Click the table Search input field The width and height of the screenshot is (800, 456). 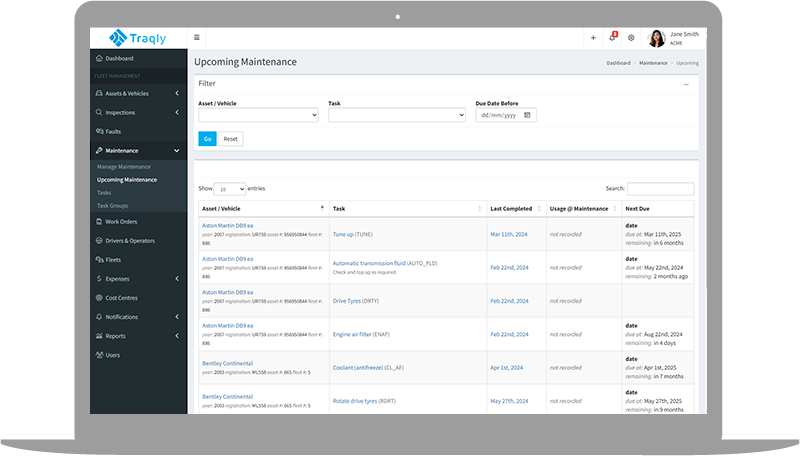pos(661,189)
